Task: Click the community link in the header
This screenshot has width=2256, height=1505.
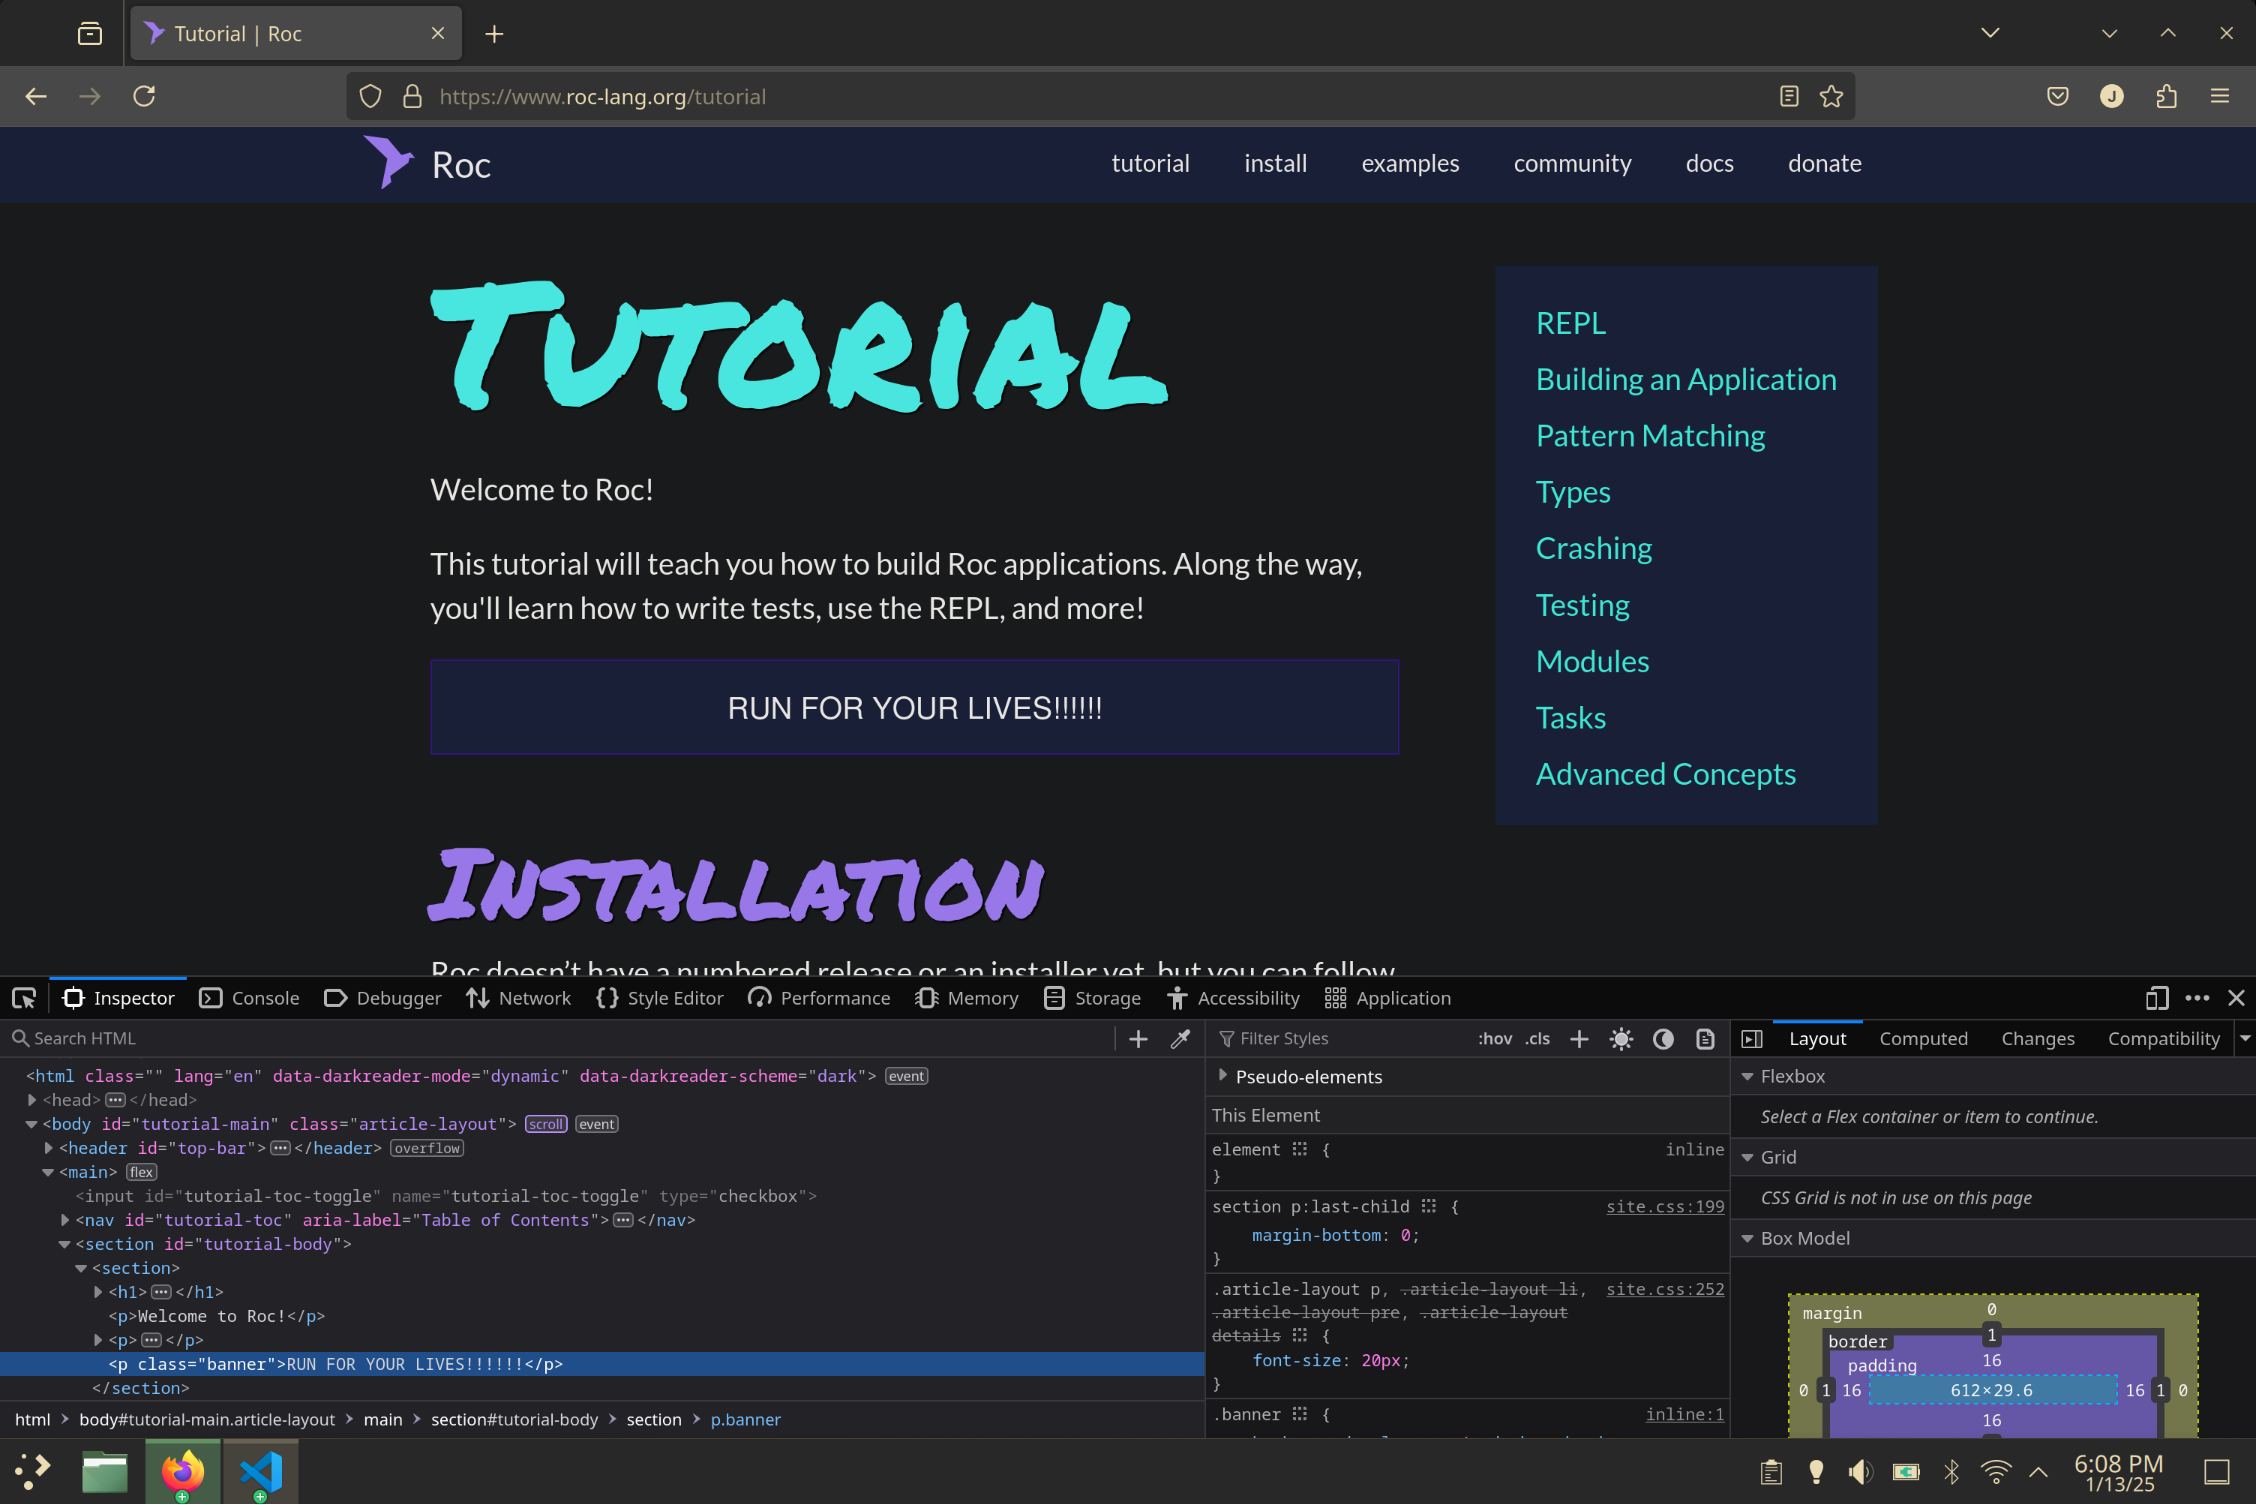Action: coord(1572,163)
